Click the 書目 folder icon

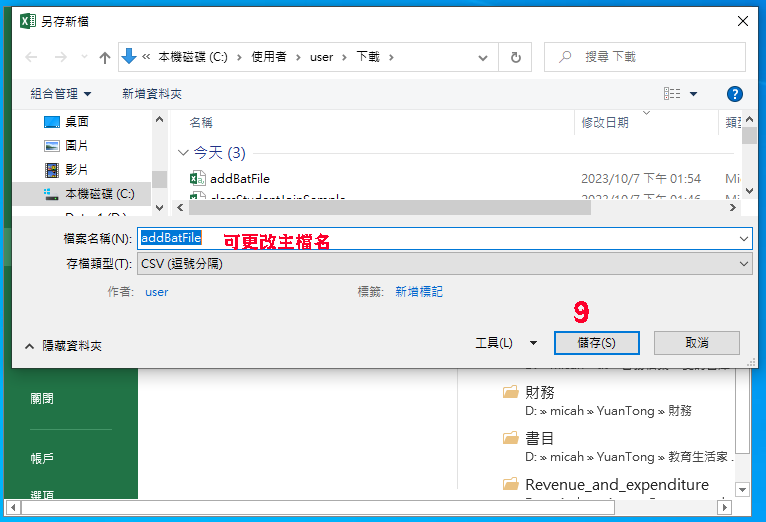[511, 438]
